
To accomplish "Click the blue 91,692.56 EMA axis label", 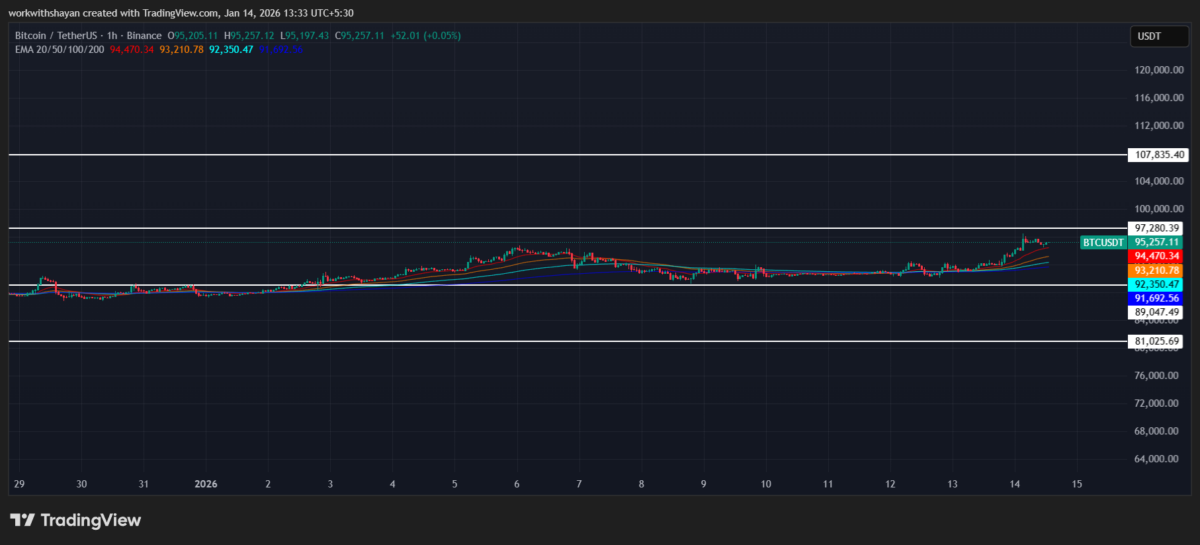I will coord(1157,298).
